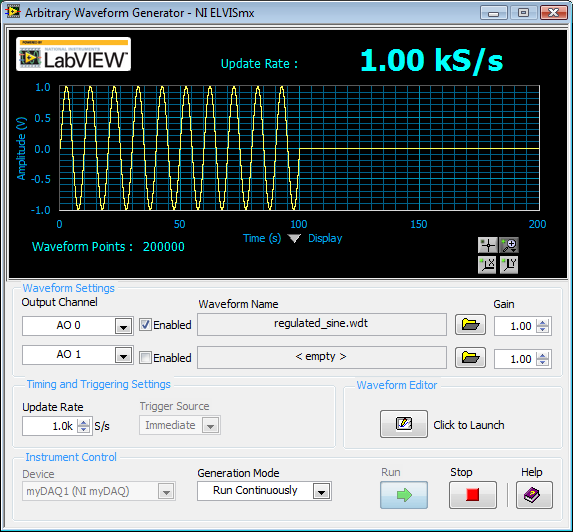Open the Trigger Source Immediate dropdown

(210, 426)
